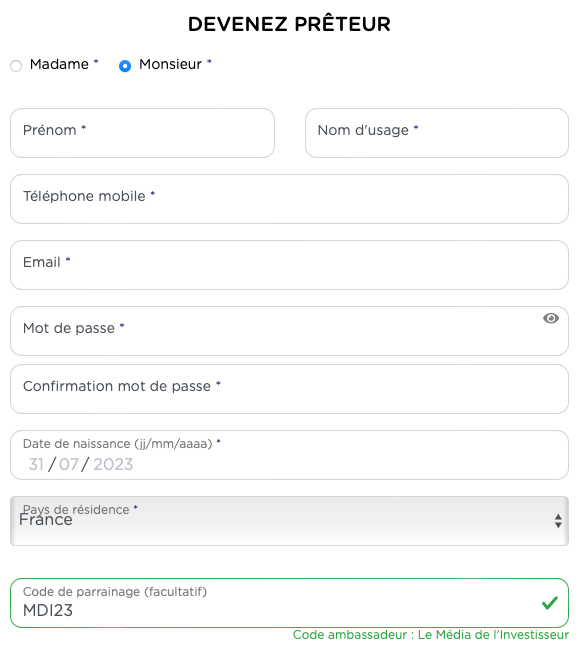The width and height of the screenshot is (580, 649).
Task: Click the Code de parrainage field with MDI23
Action: coord(289,603)
